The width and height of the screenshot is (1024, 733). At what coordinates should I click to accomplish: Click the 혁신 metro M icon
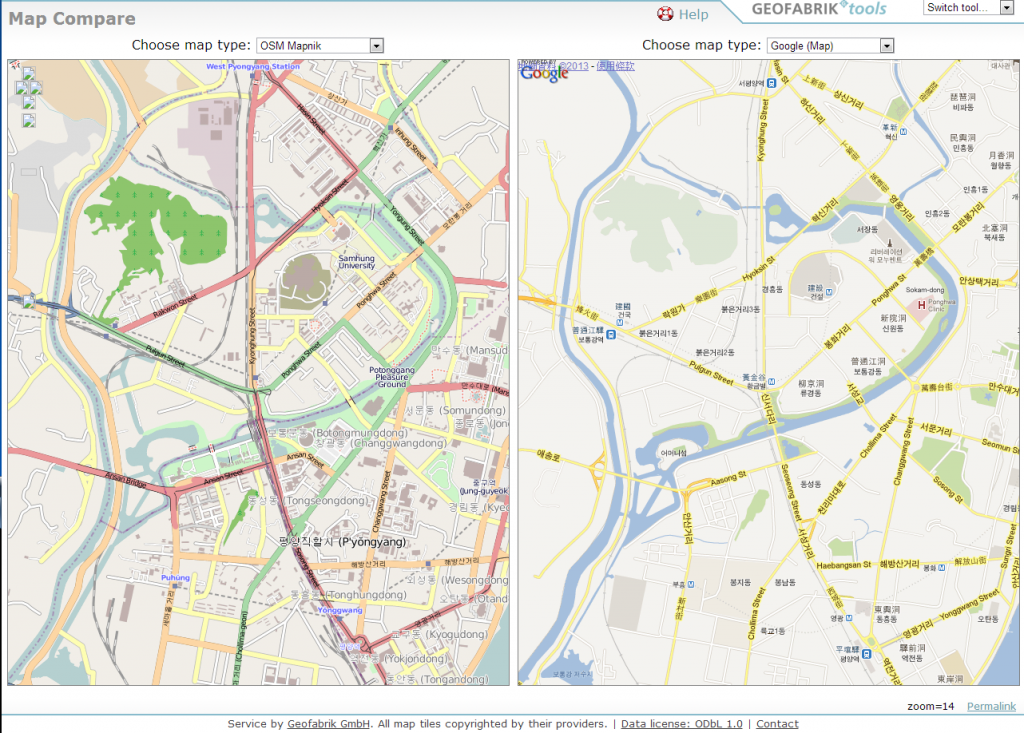tap(903, 132)
